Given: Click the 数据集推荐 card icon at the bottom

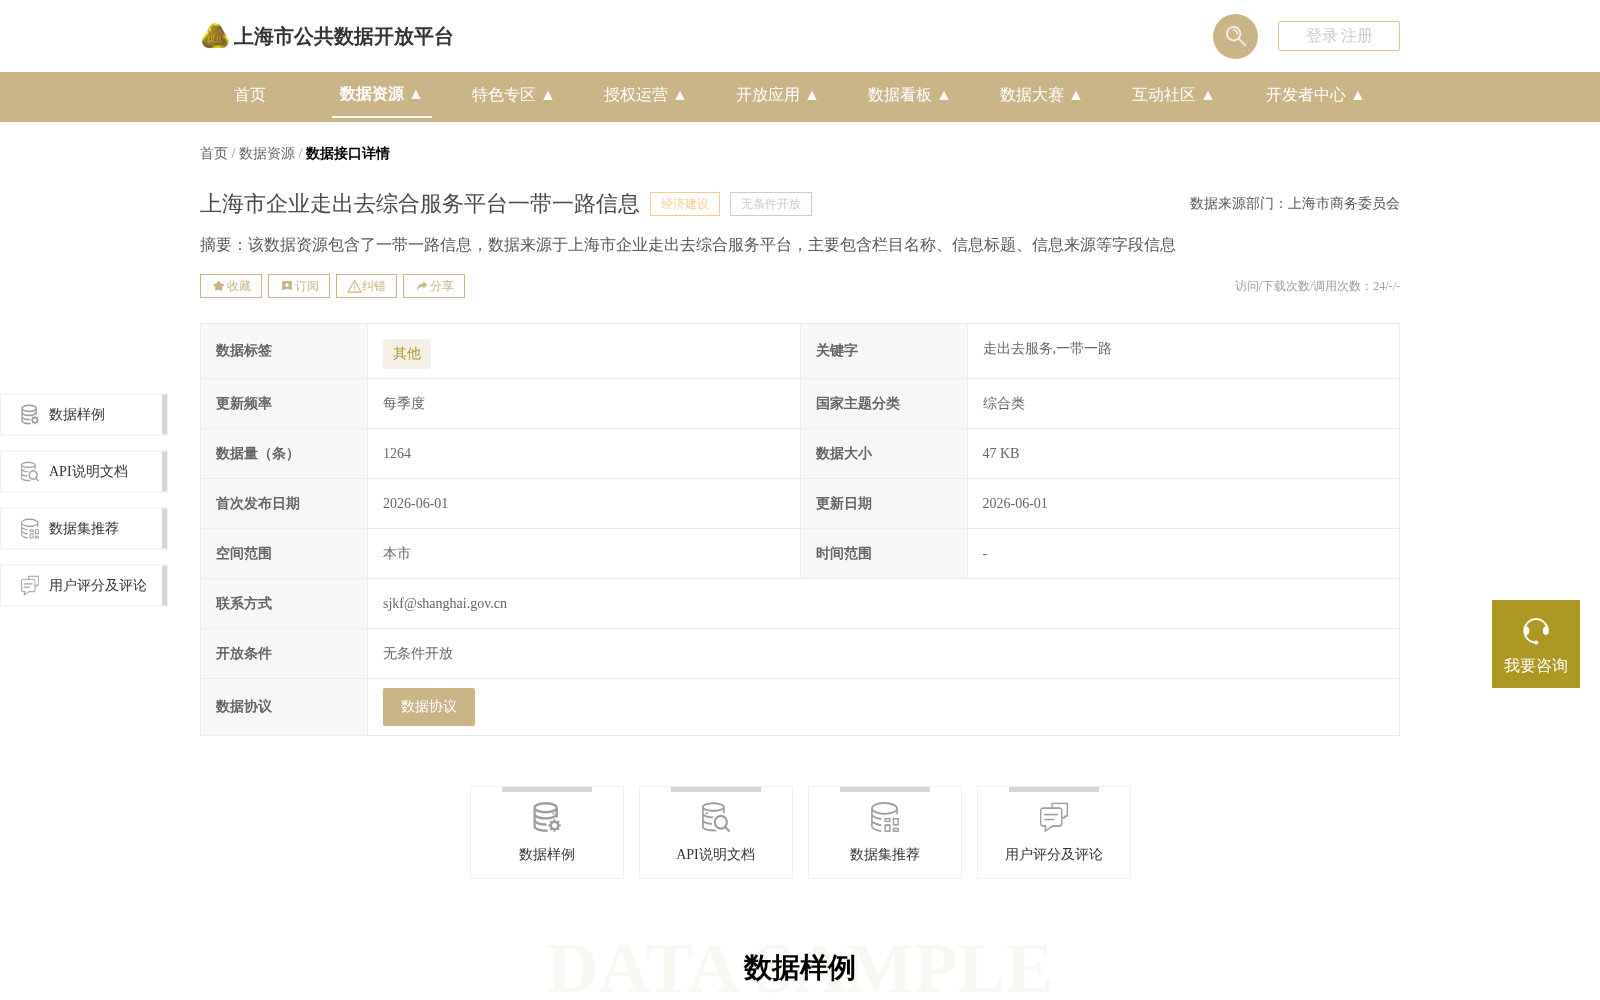Looking at the screenshot, I should 885,817.
